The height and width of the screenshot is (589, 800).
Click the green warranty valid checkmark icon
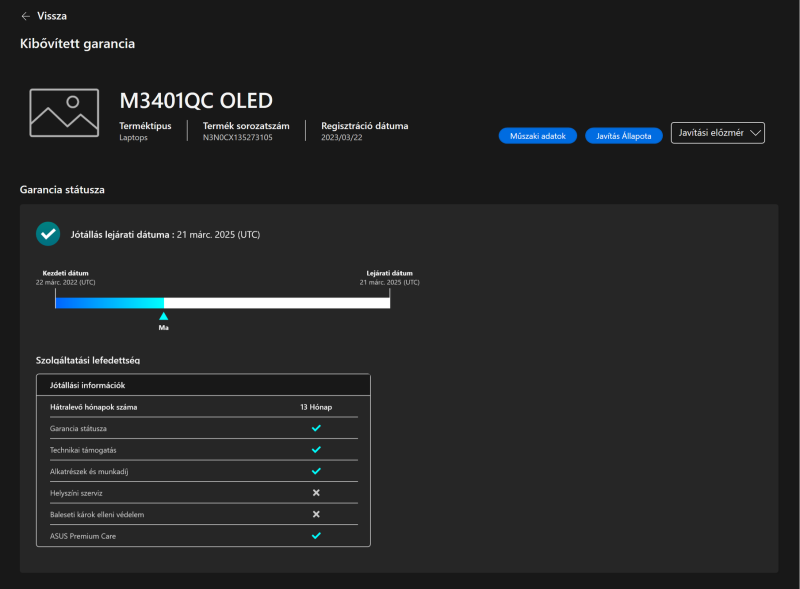point(48,234)
